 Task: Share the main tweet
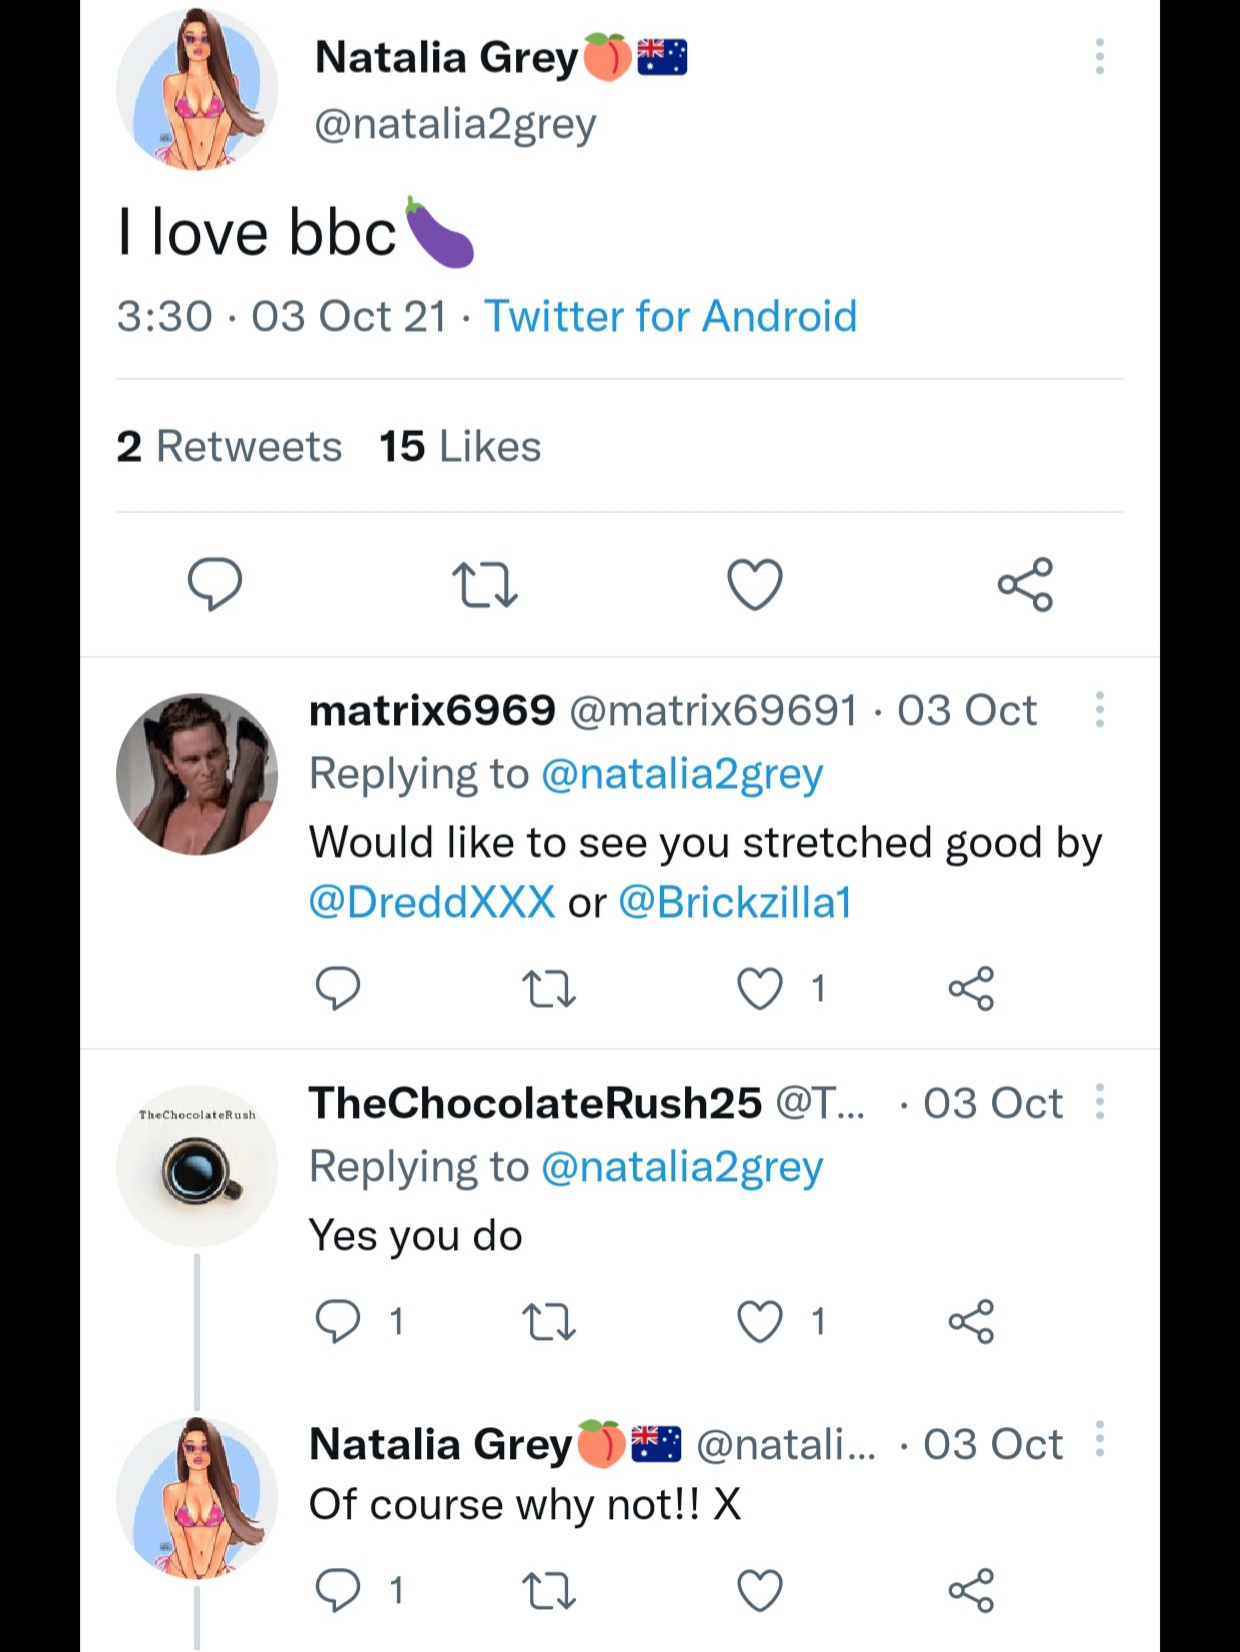(1025, 585)
